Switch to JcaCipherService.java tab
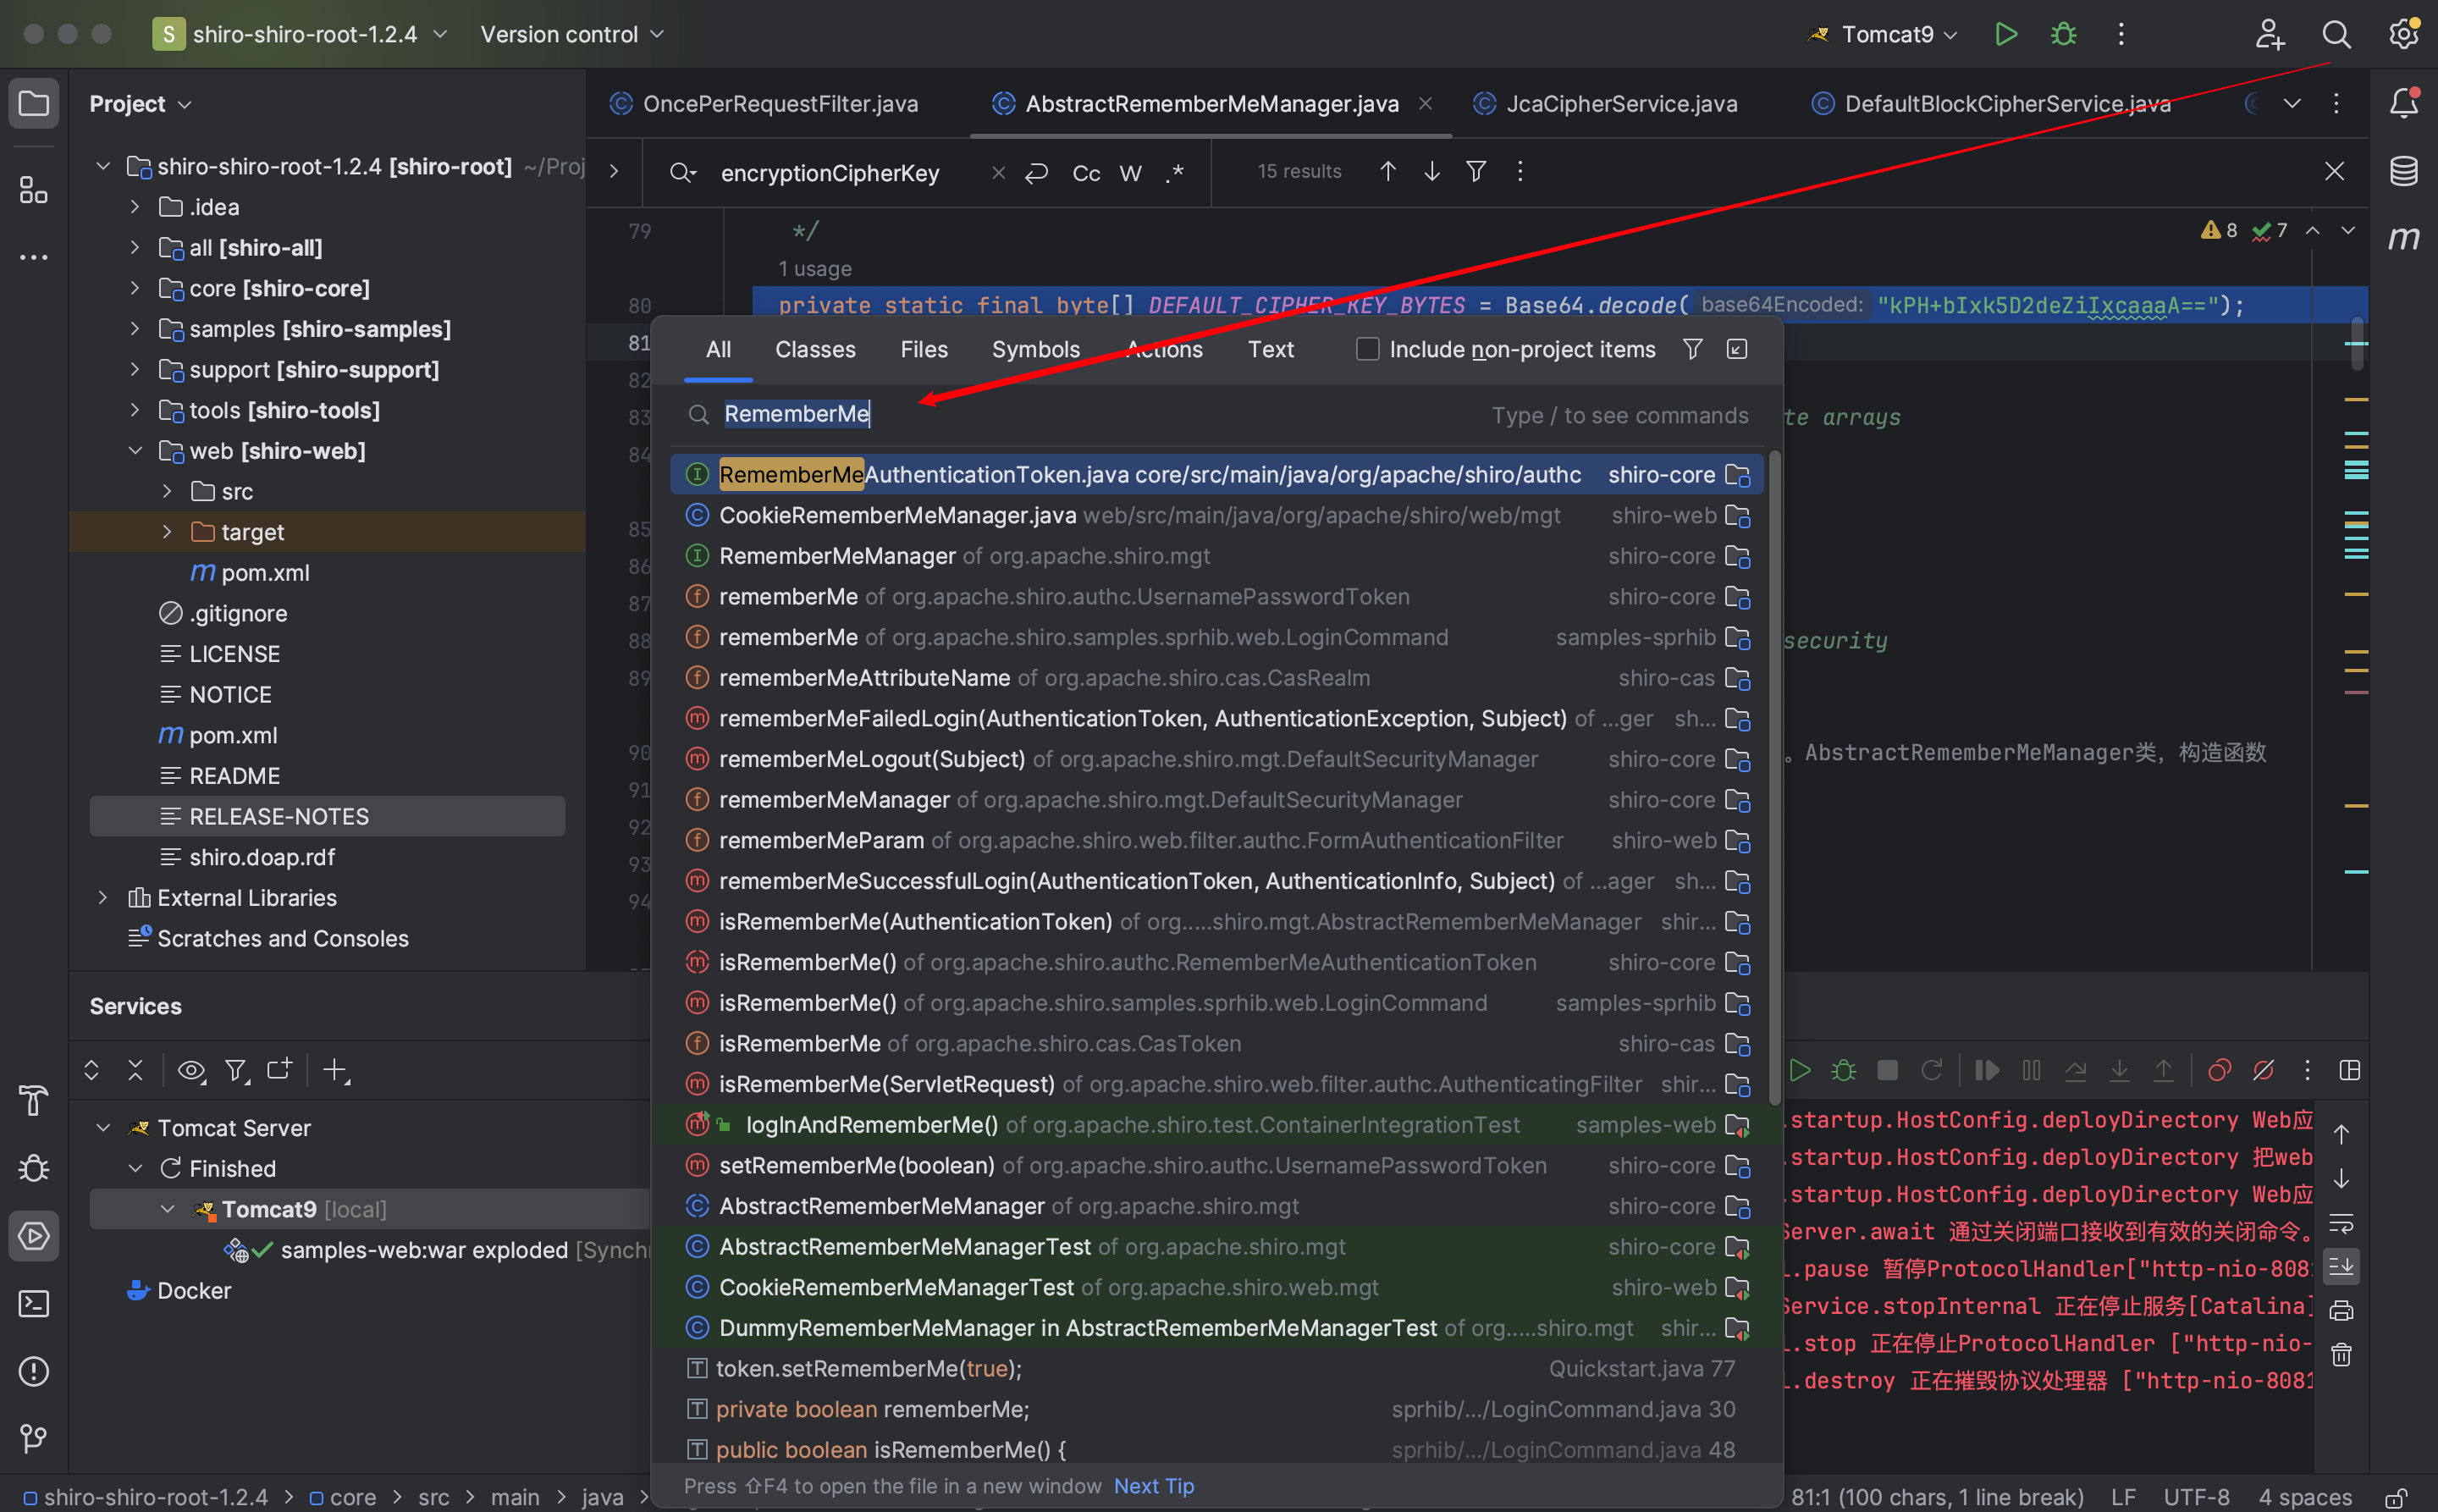The image size is (2438, 1512). coord(1606,103)
